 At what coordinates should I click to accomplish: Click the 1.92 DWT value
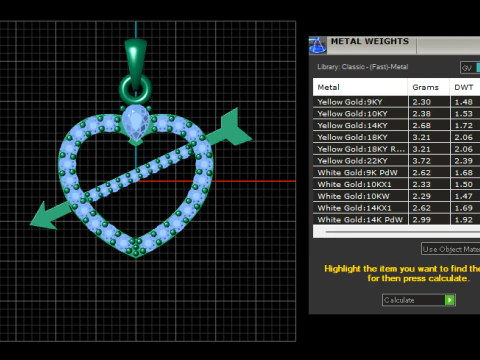pyautogui.click(x=464, y=220)
